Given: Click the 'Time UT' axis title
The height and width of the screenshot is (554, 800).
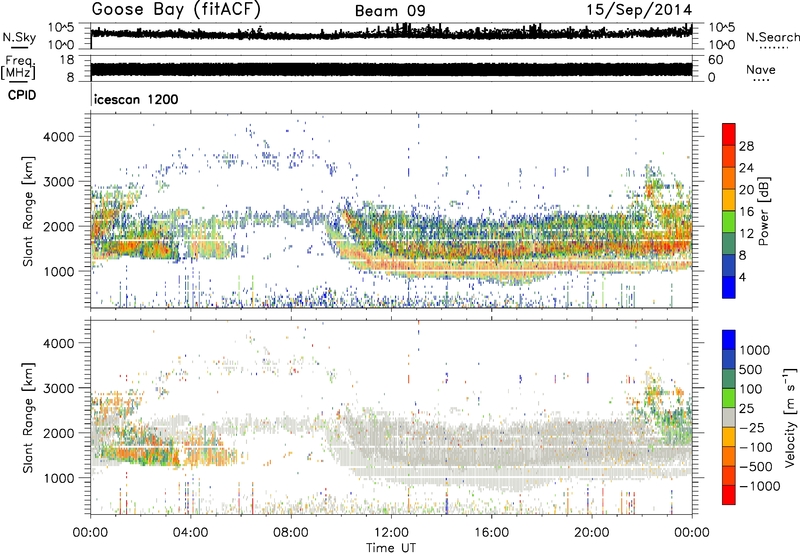Looking at the screenshot, I should pos(391,547).
